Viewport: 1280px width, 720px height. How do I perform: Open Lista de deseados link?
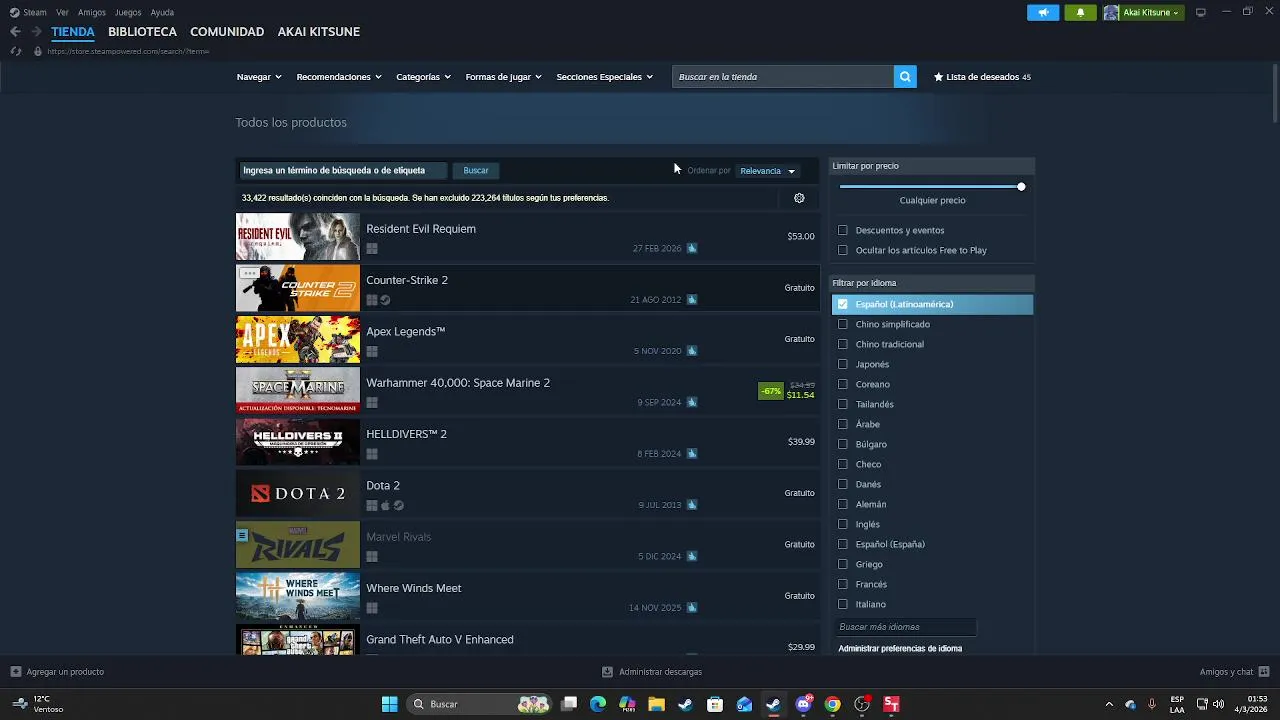983,77
